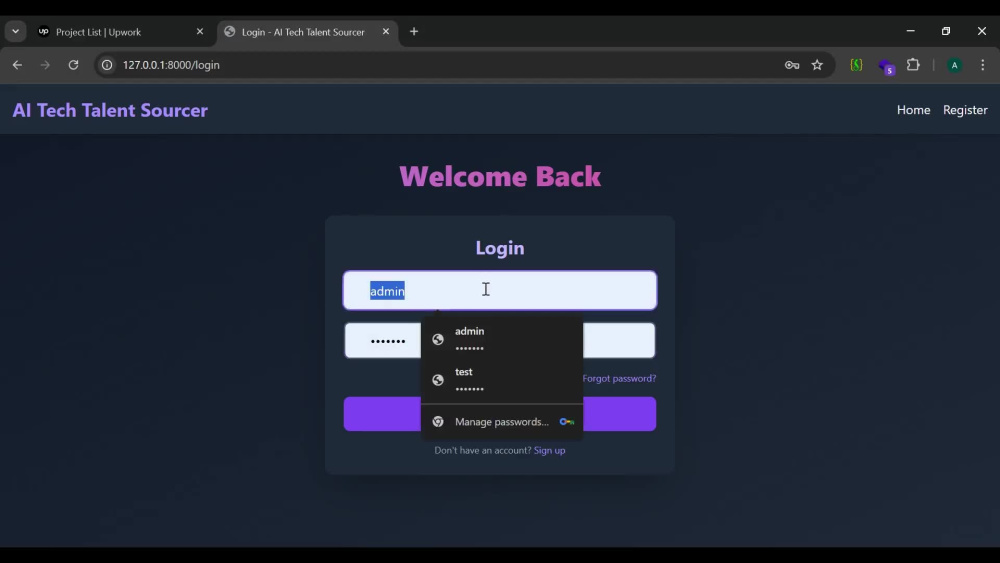
Task: Click the AI Tech Talent Sourcer logo
Action: pyautogui.click(x=110, y=110)
